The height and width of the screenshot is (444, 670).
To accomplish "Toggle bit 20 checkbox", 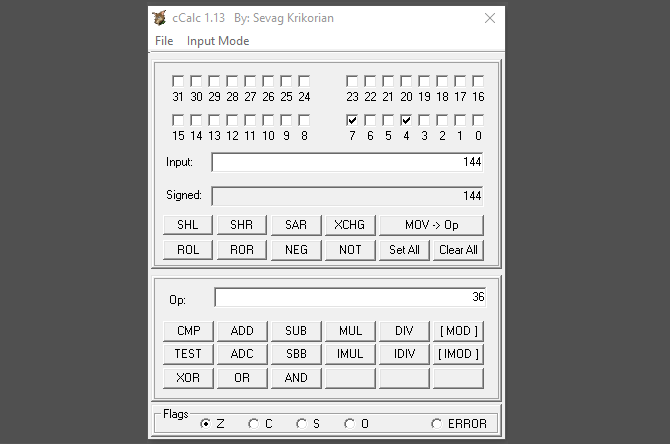I will pos(406,81).
